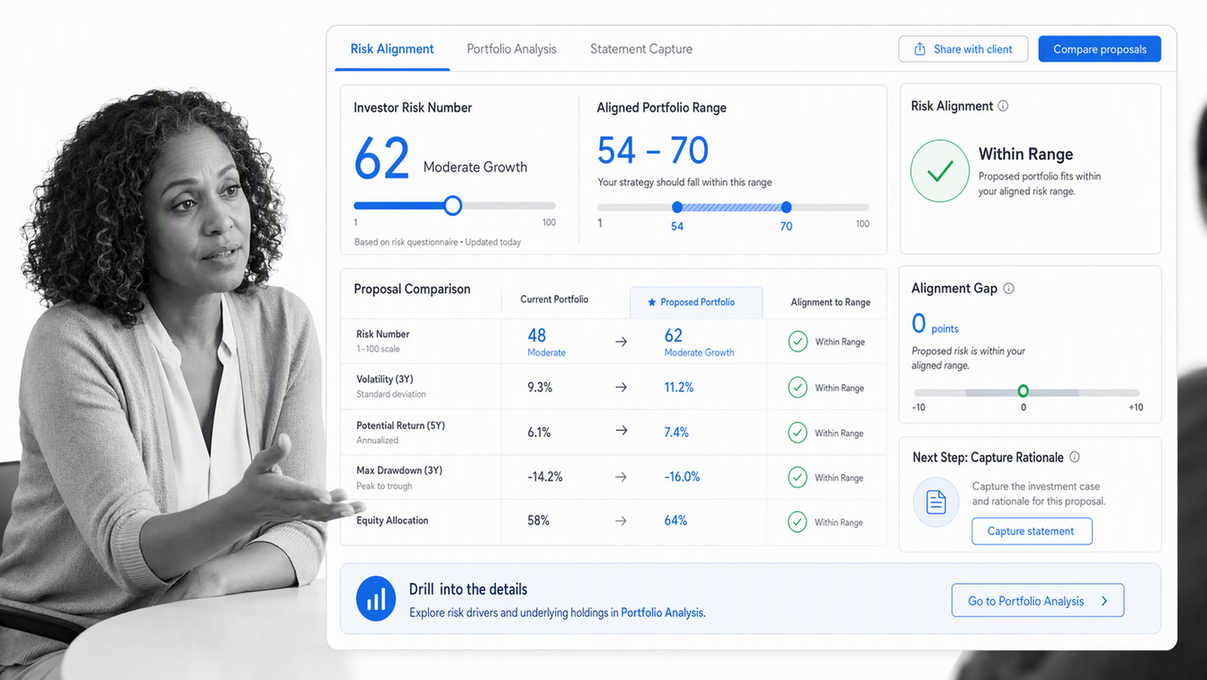Click the document icon in Capture Rationale card
The width and height of the screenshot is (1207, 680).
[x=936, y=502]
